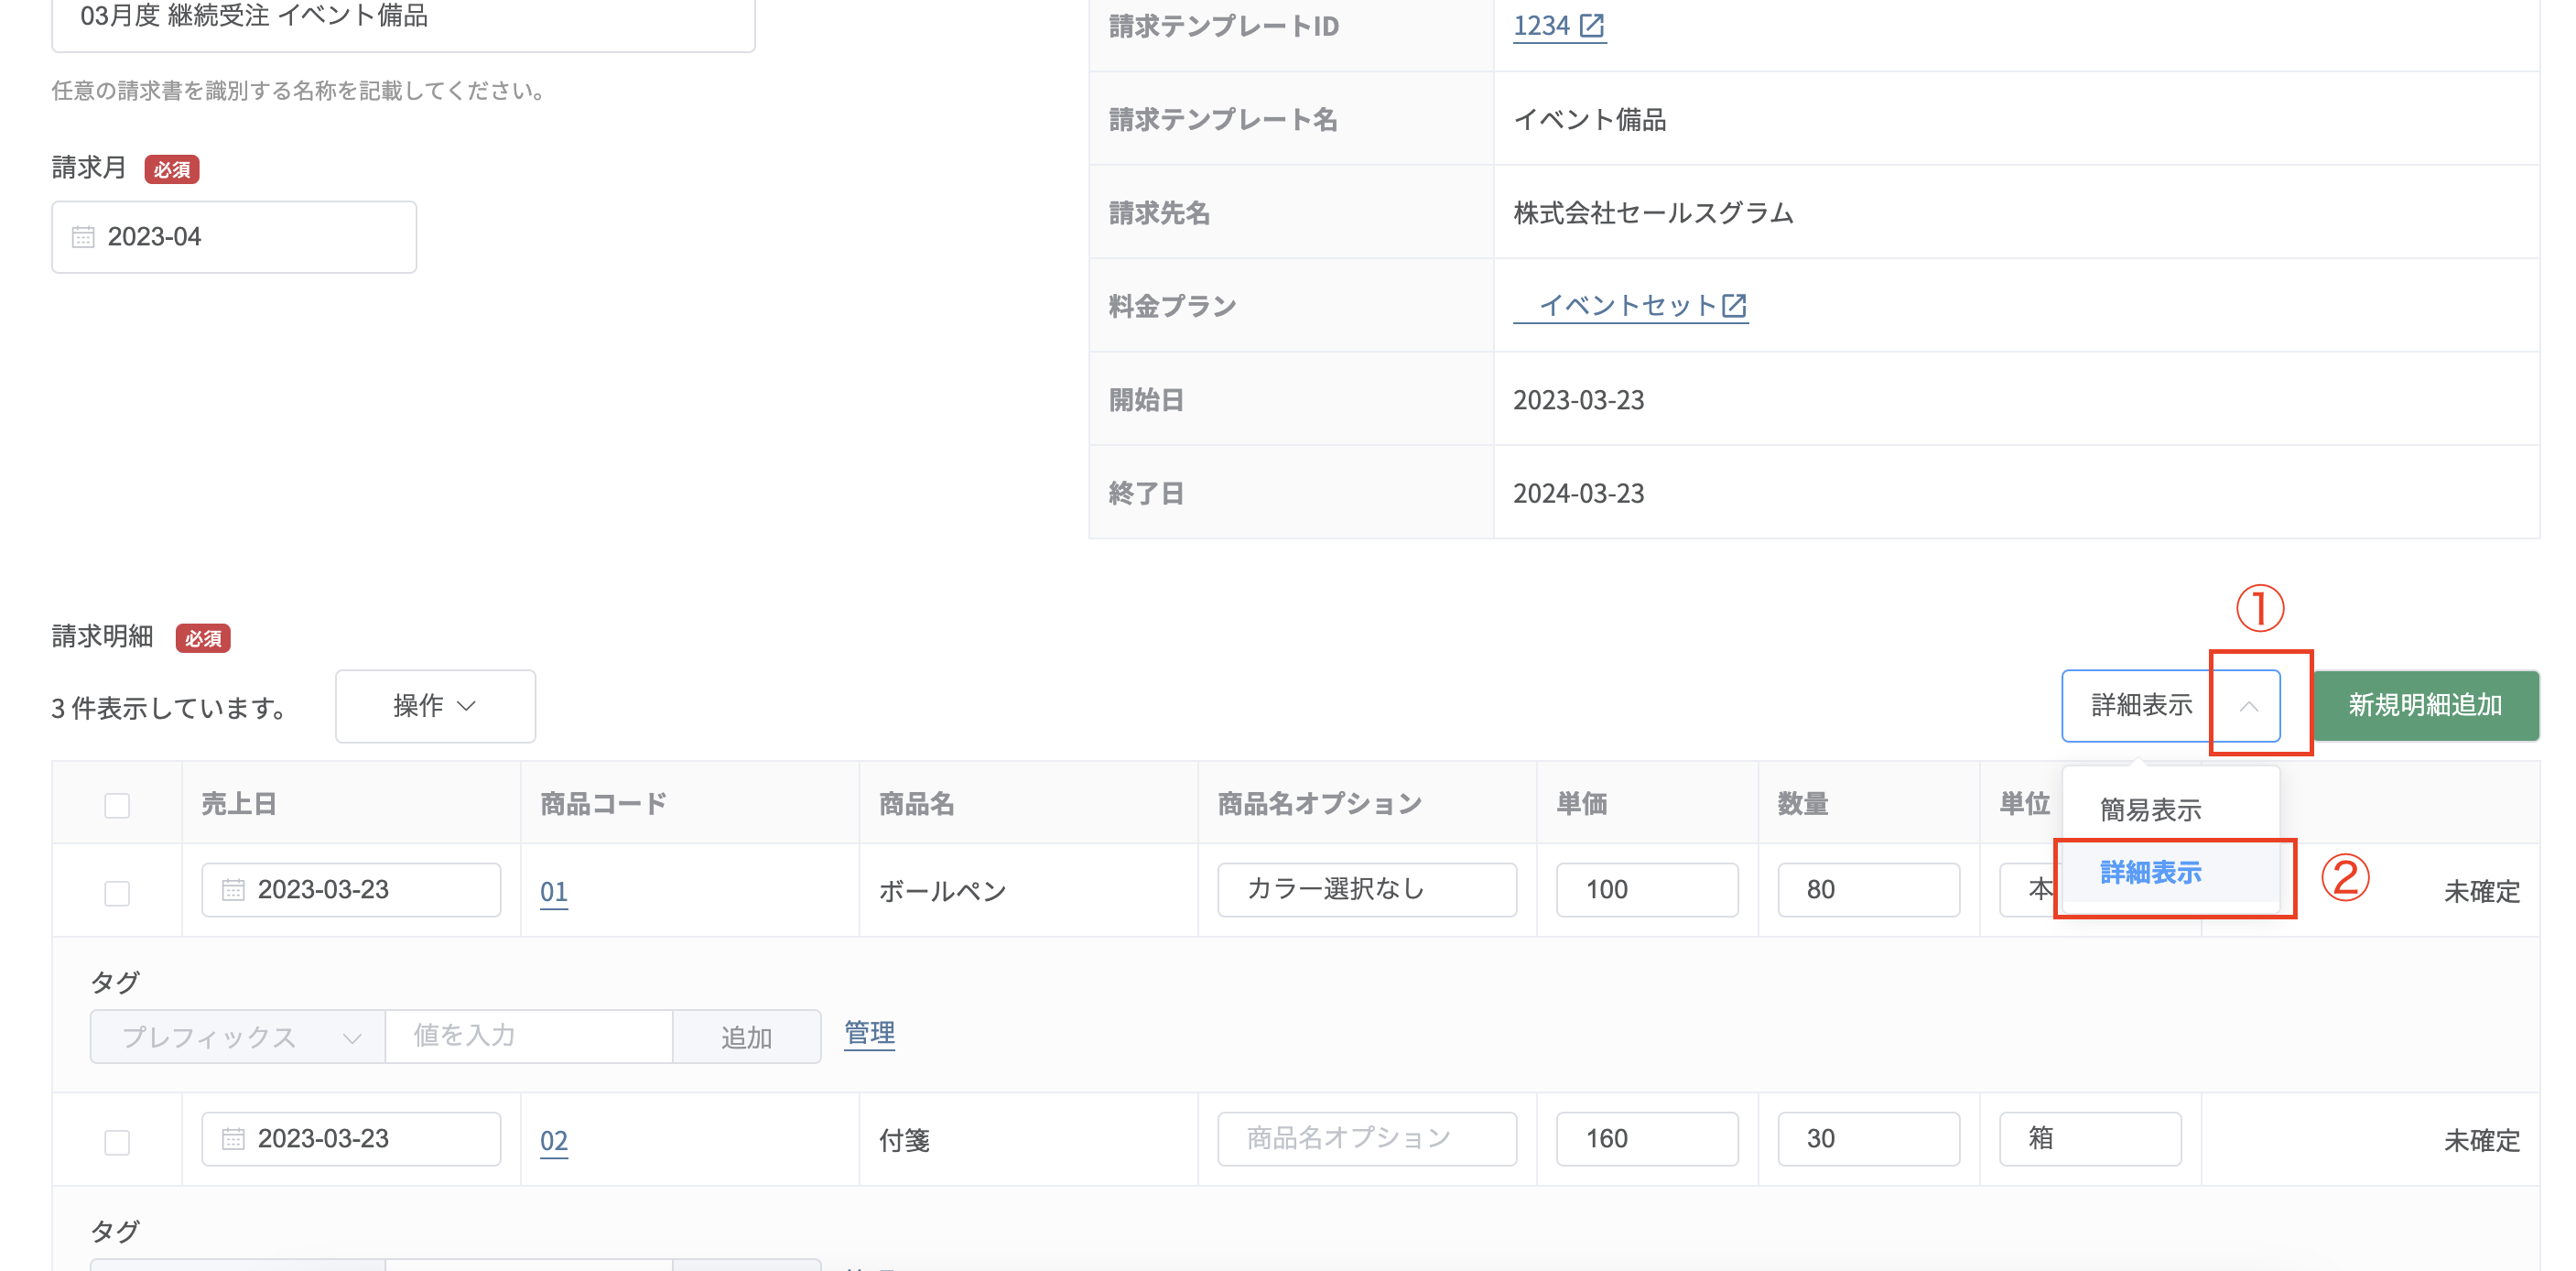Check the 付箋 row checkbox

click(x=117, y=1142)
